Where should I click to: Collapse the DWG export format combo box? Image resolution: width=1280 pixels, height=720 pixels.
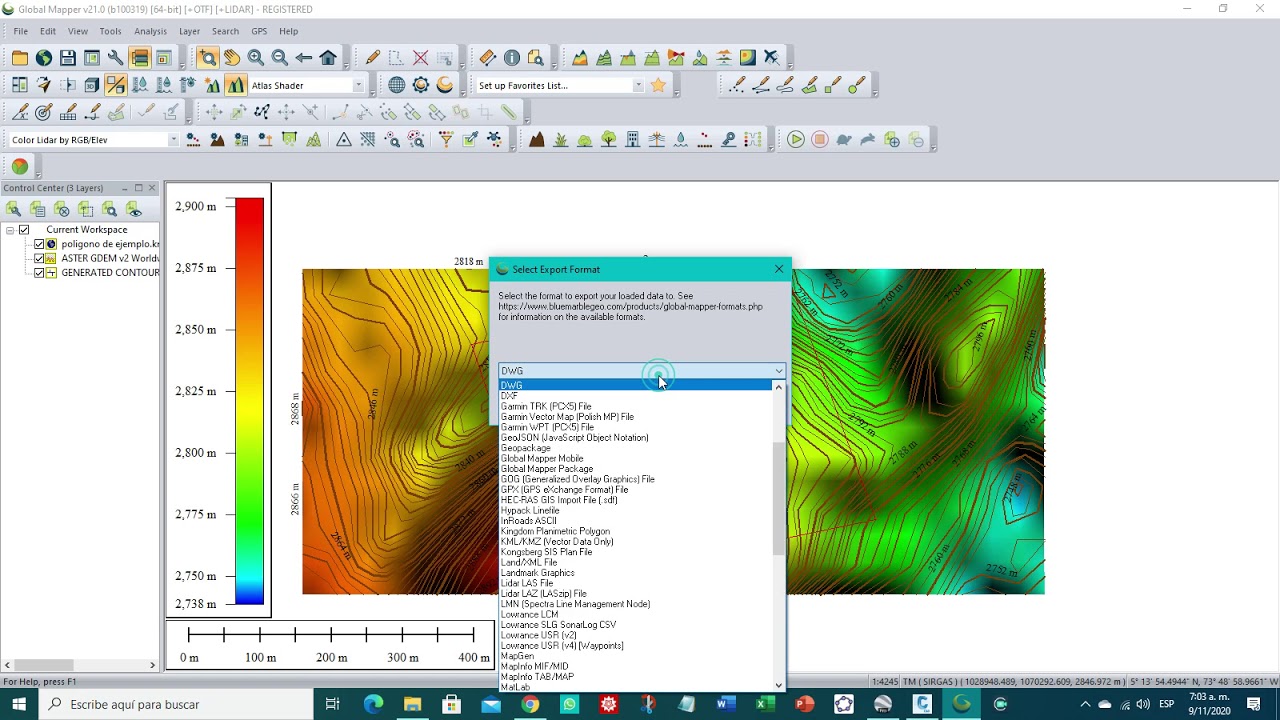(778, 371)
